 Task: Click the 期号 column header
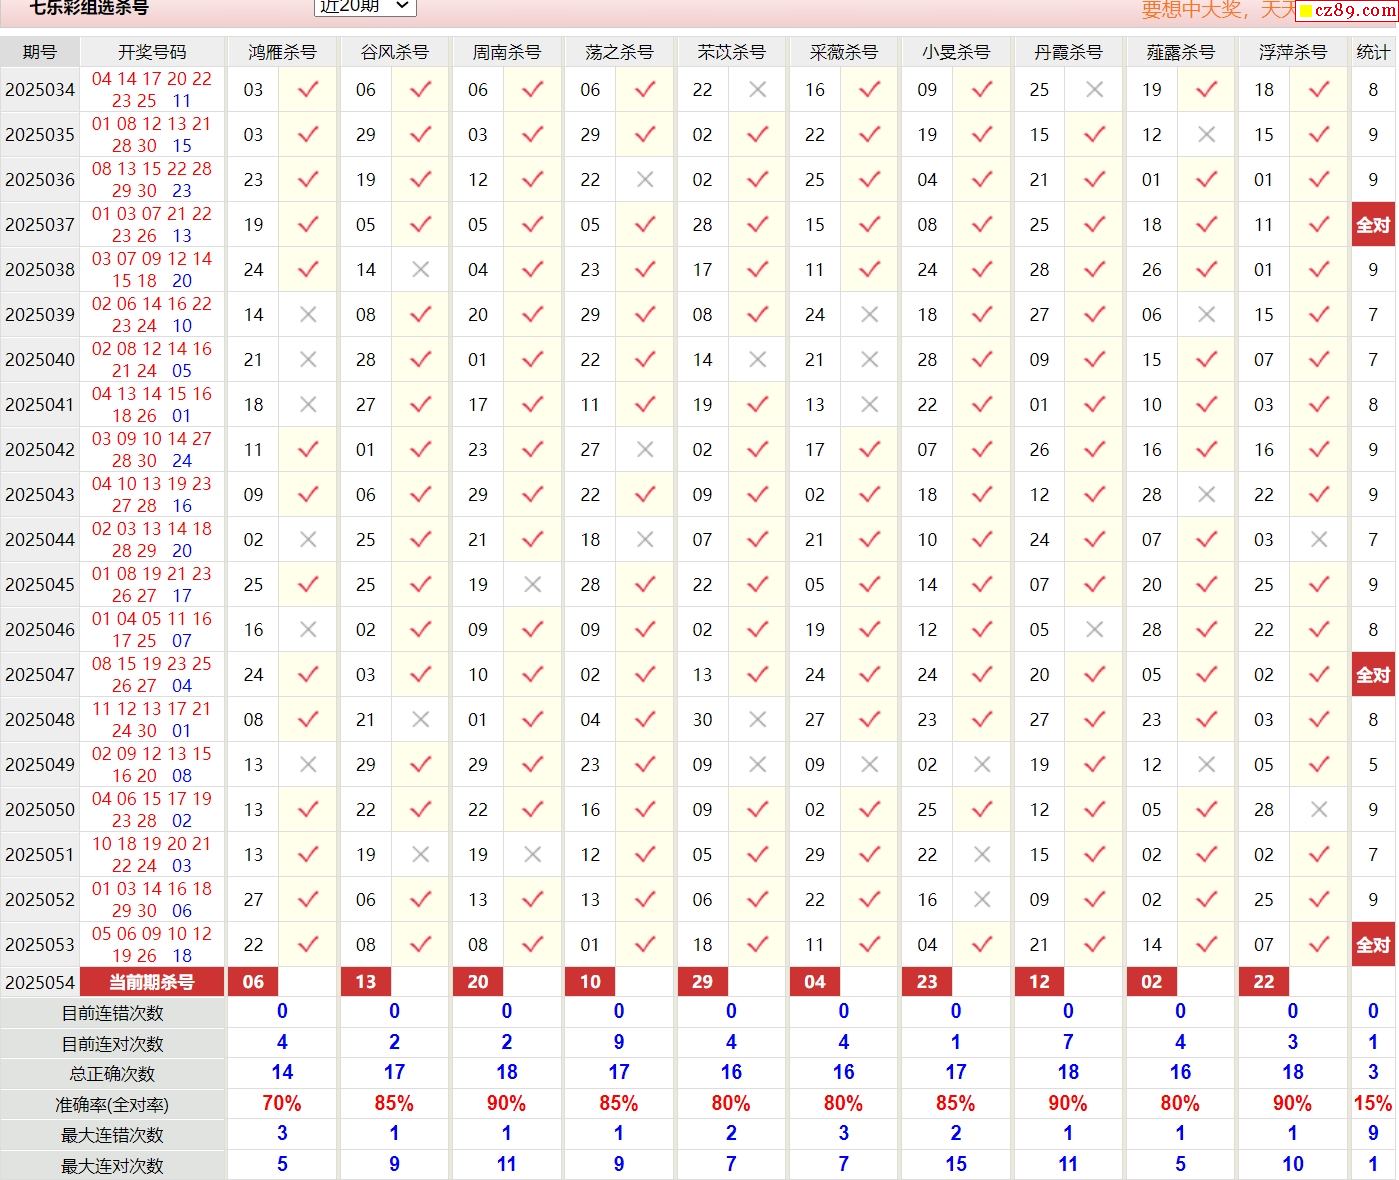coord(40,52)
